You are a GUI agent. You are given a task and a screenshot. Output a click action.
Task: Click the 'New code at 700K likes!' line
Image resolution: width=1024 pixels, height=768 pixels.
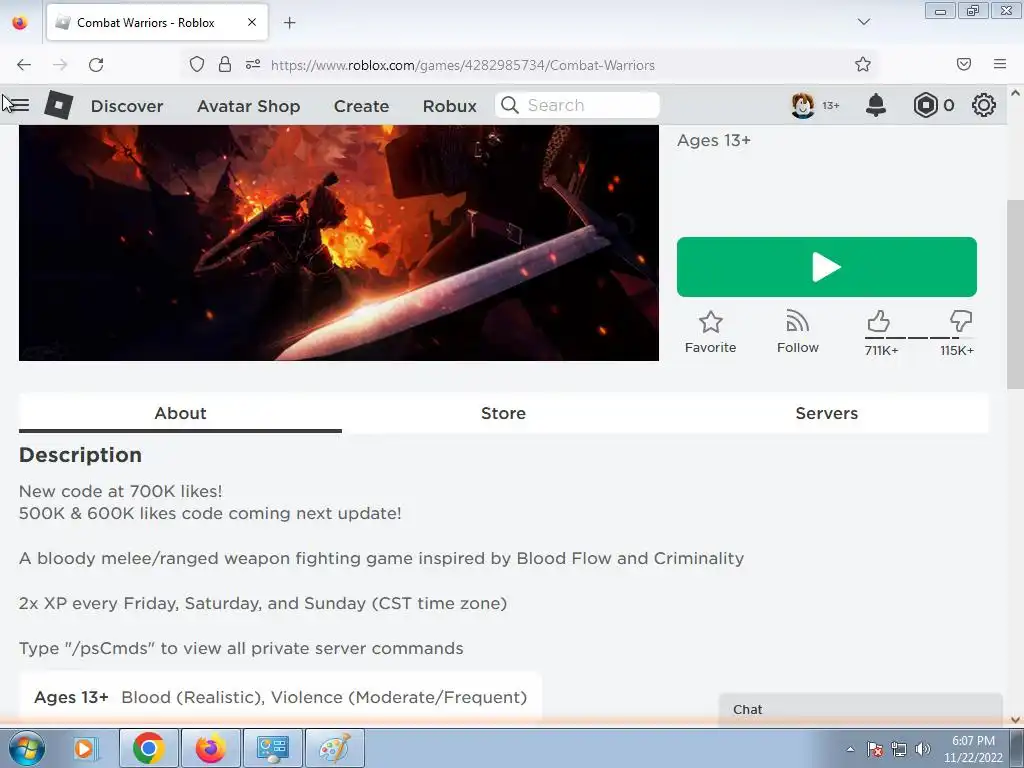[121, 491]
